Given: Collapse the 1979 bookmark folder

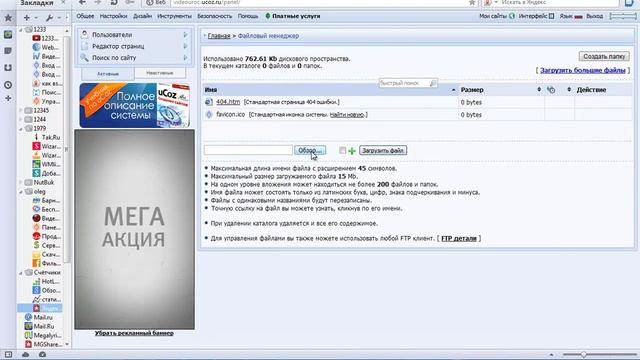Looking at the screenshot, I should [x=21, y=129].
